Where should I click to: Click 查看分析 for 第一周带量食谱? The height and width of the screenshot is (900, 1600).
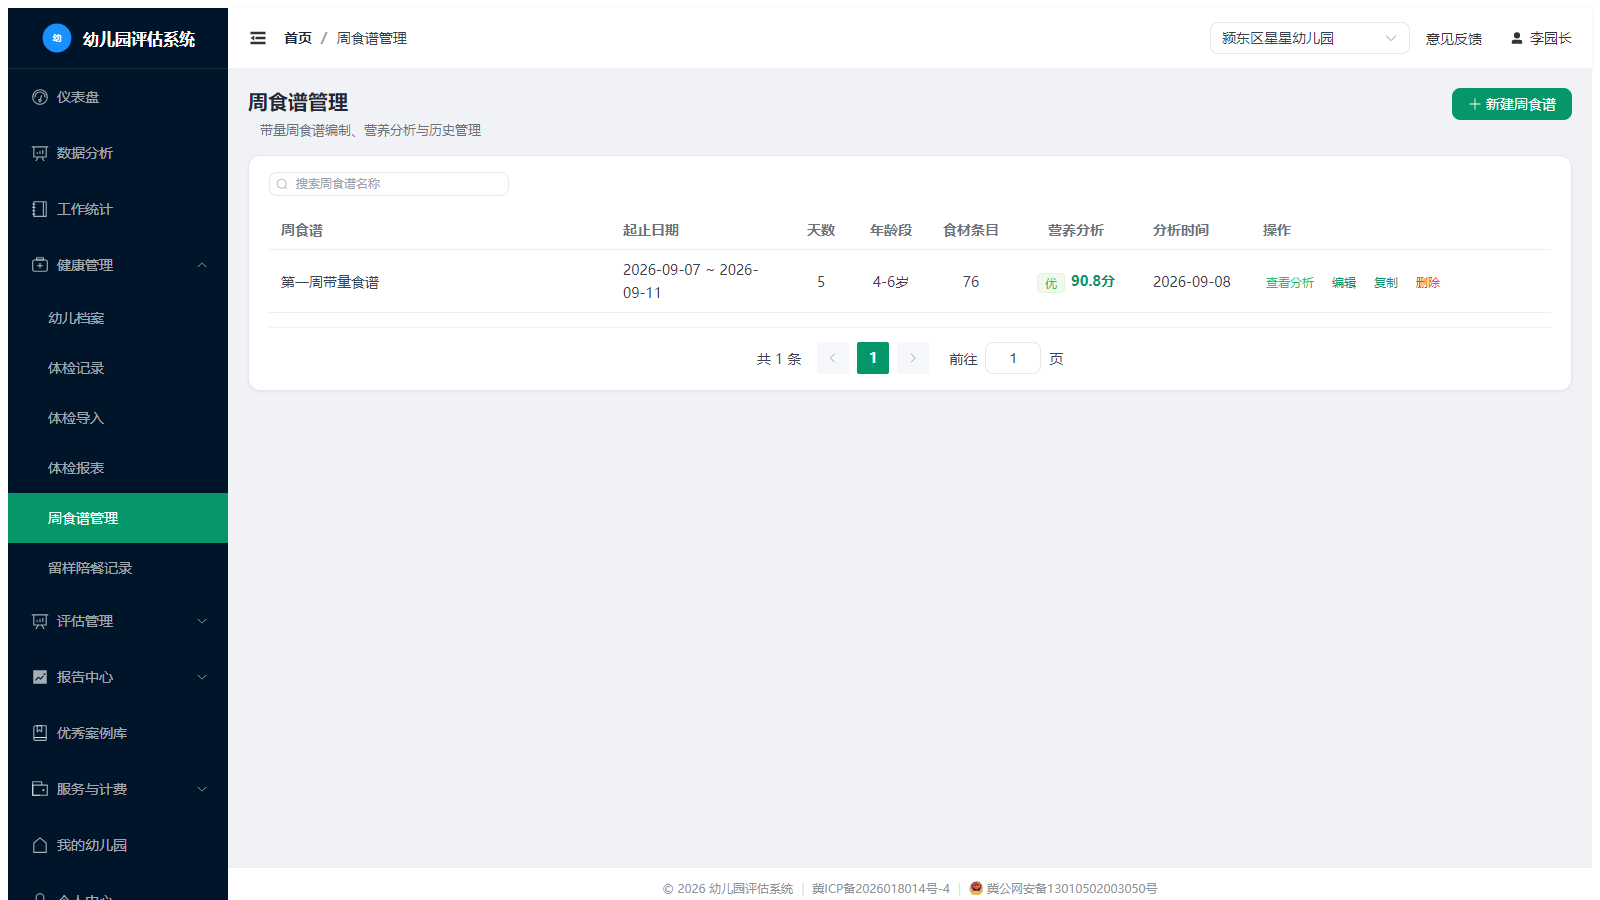1289,283
